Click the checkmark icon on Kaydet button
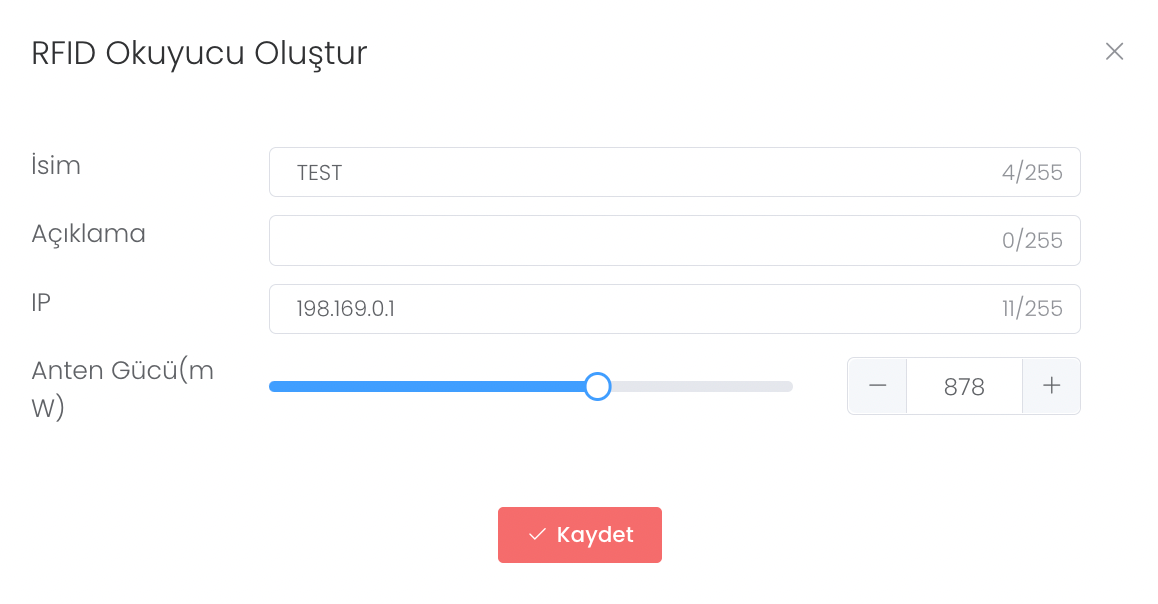1158x604 pixels. 537,535
